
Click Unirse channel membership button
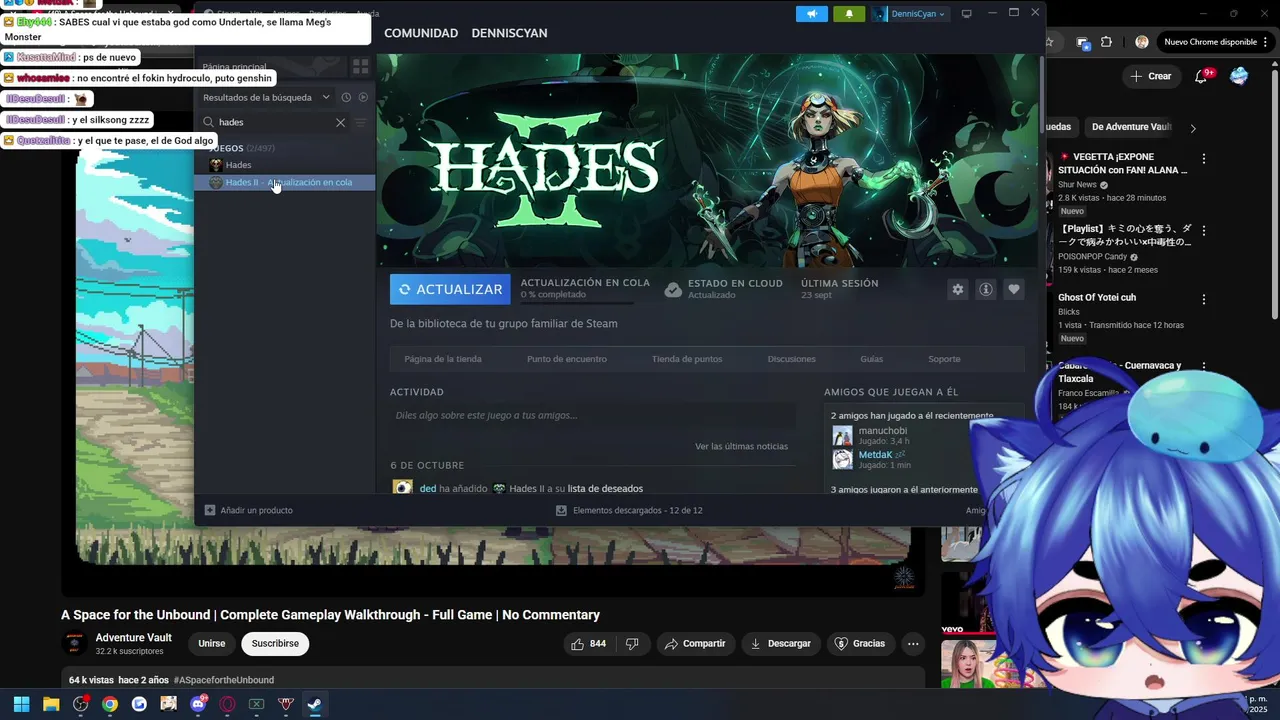(212, 644)
